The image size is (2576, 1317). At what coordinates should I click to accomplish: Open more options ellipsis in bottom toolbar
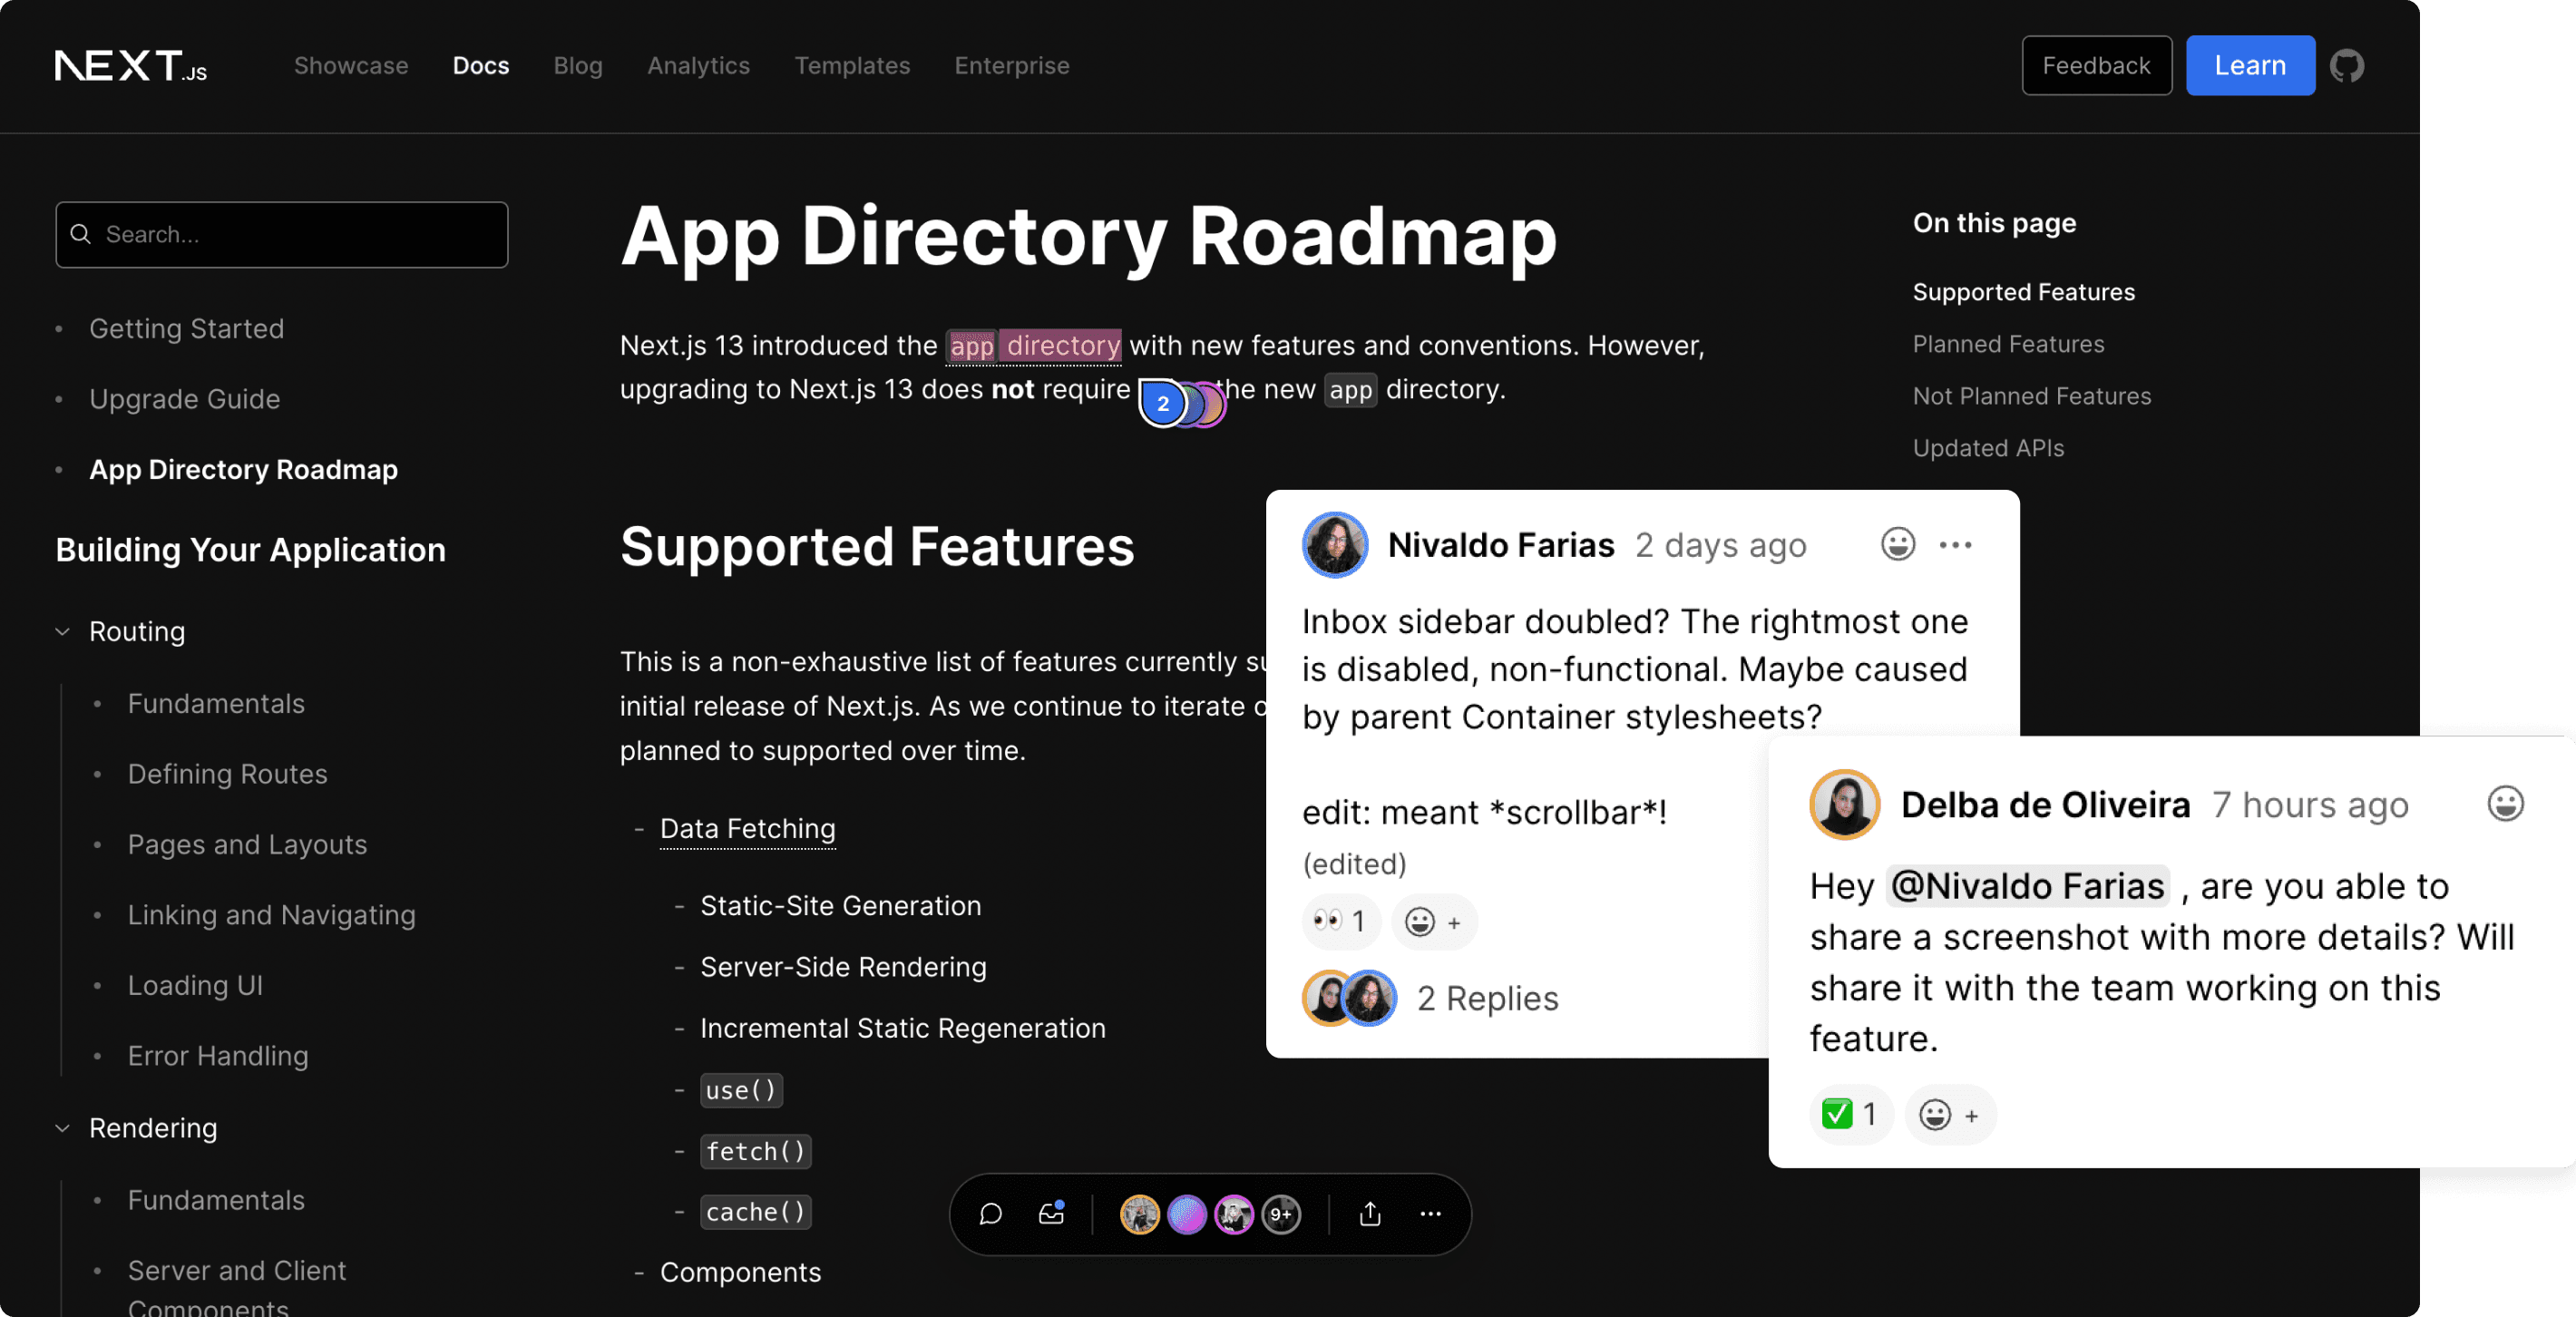coord(1430,1214)
